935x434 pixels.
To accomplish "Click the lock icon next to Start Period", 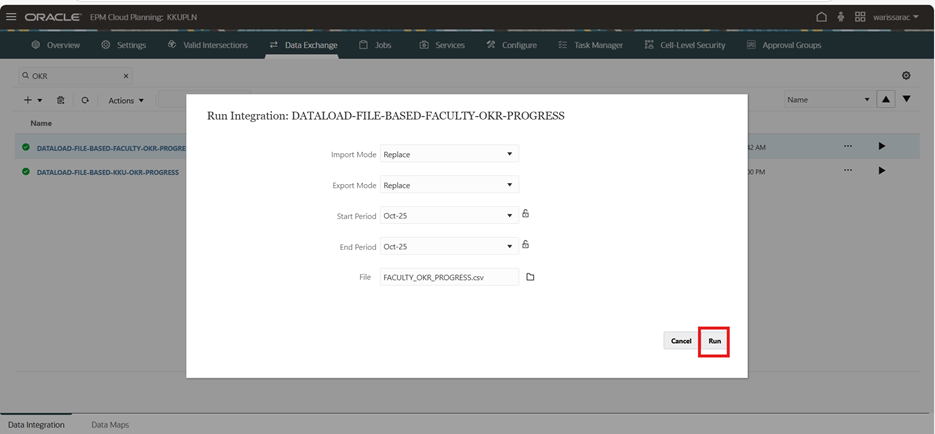I will [x=525, y=214].
